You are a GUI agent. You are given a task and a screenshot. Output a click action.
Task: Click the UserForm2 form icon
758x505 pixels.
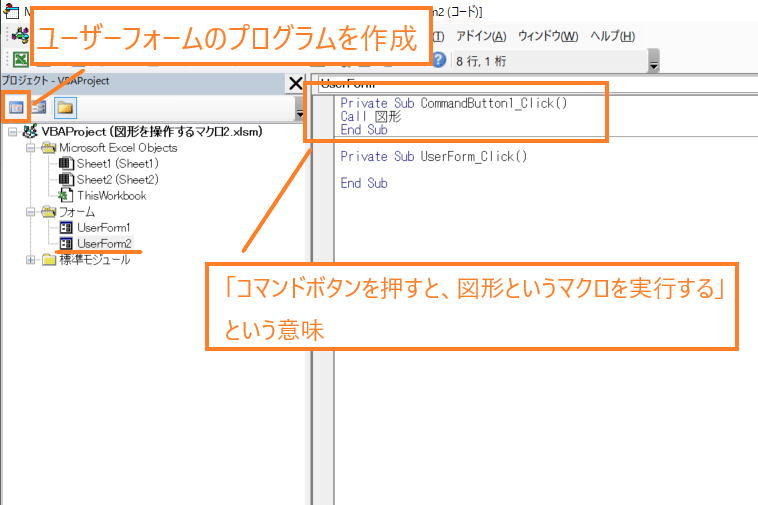point(66,244)
